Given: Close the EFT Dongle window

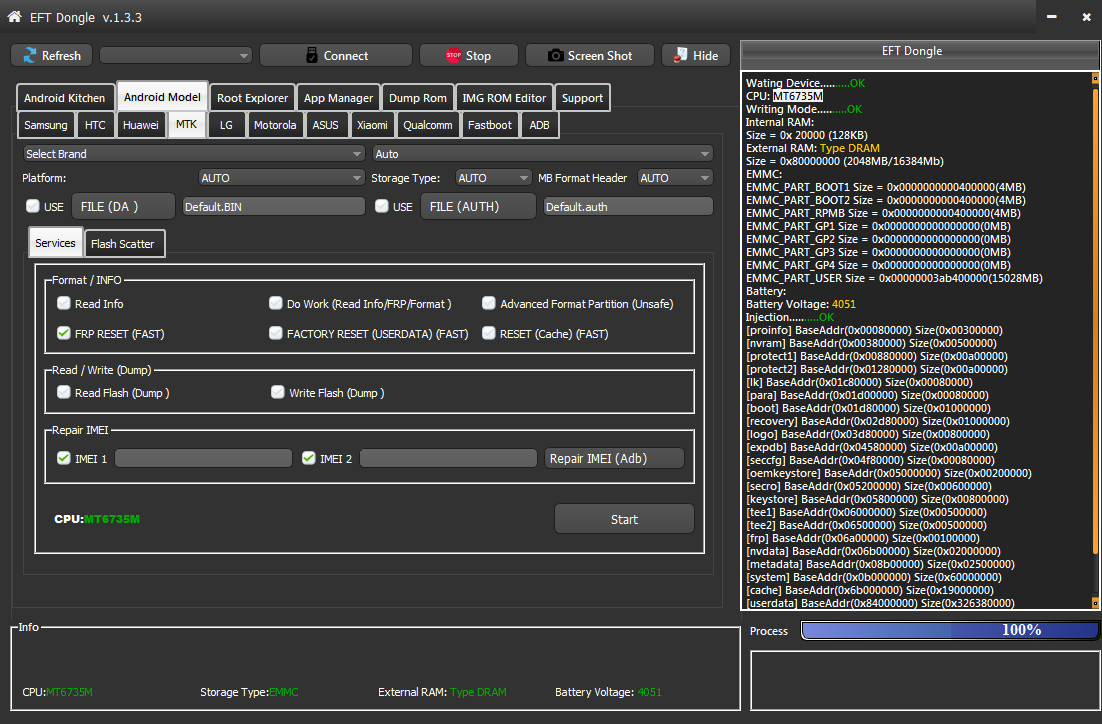Looking at the screenshot, I should tap(1087, 17).
